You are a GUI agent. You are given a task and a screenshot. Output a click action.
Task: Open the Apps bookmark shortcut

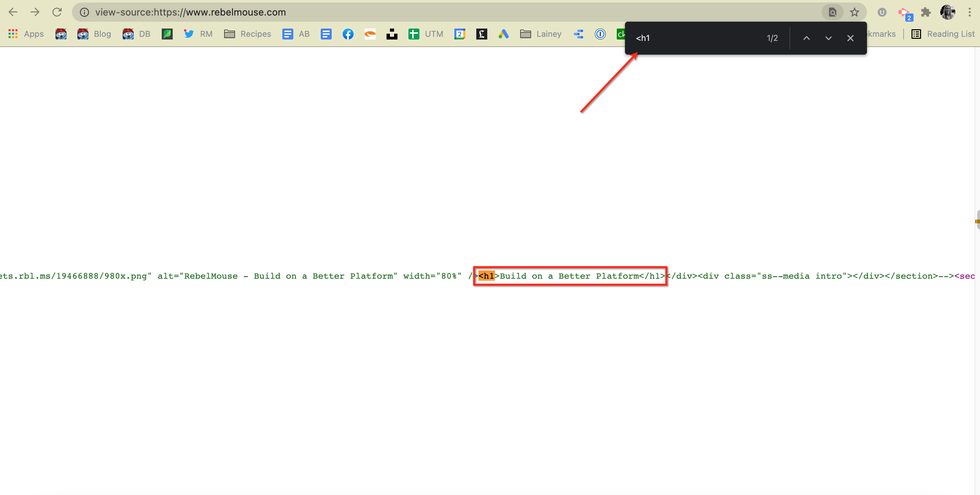click(x=26, y=34)
